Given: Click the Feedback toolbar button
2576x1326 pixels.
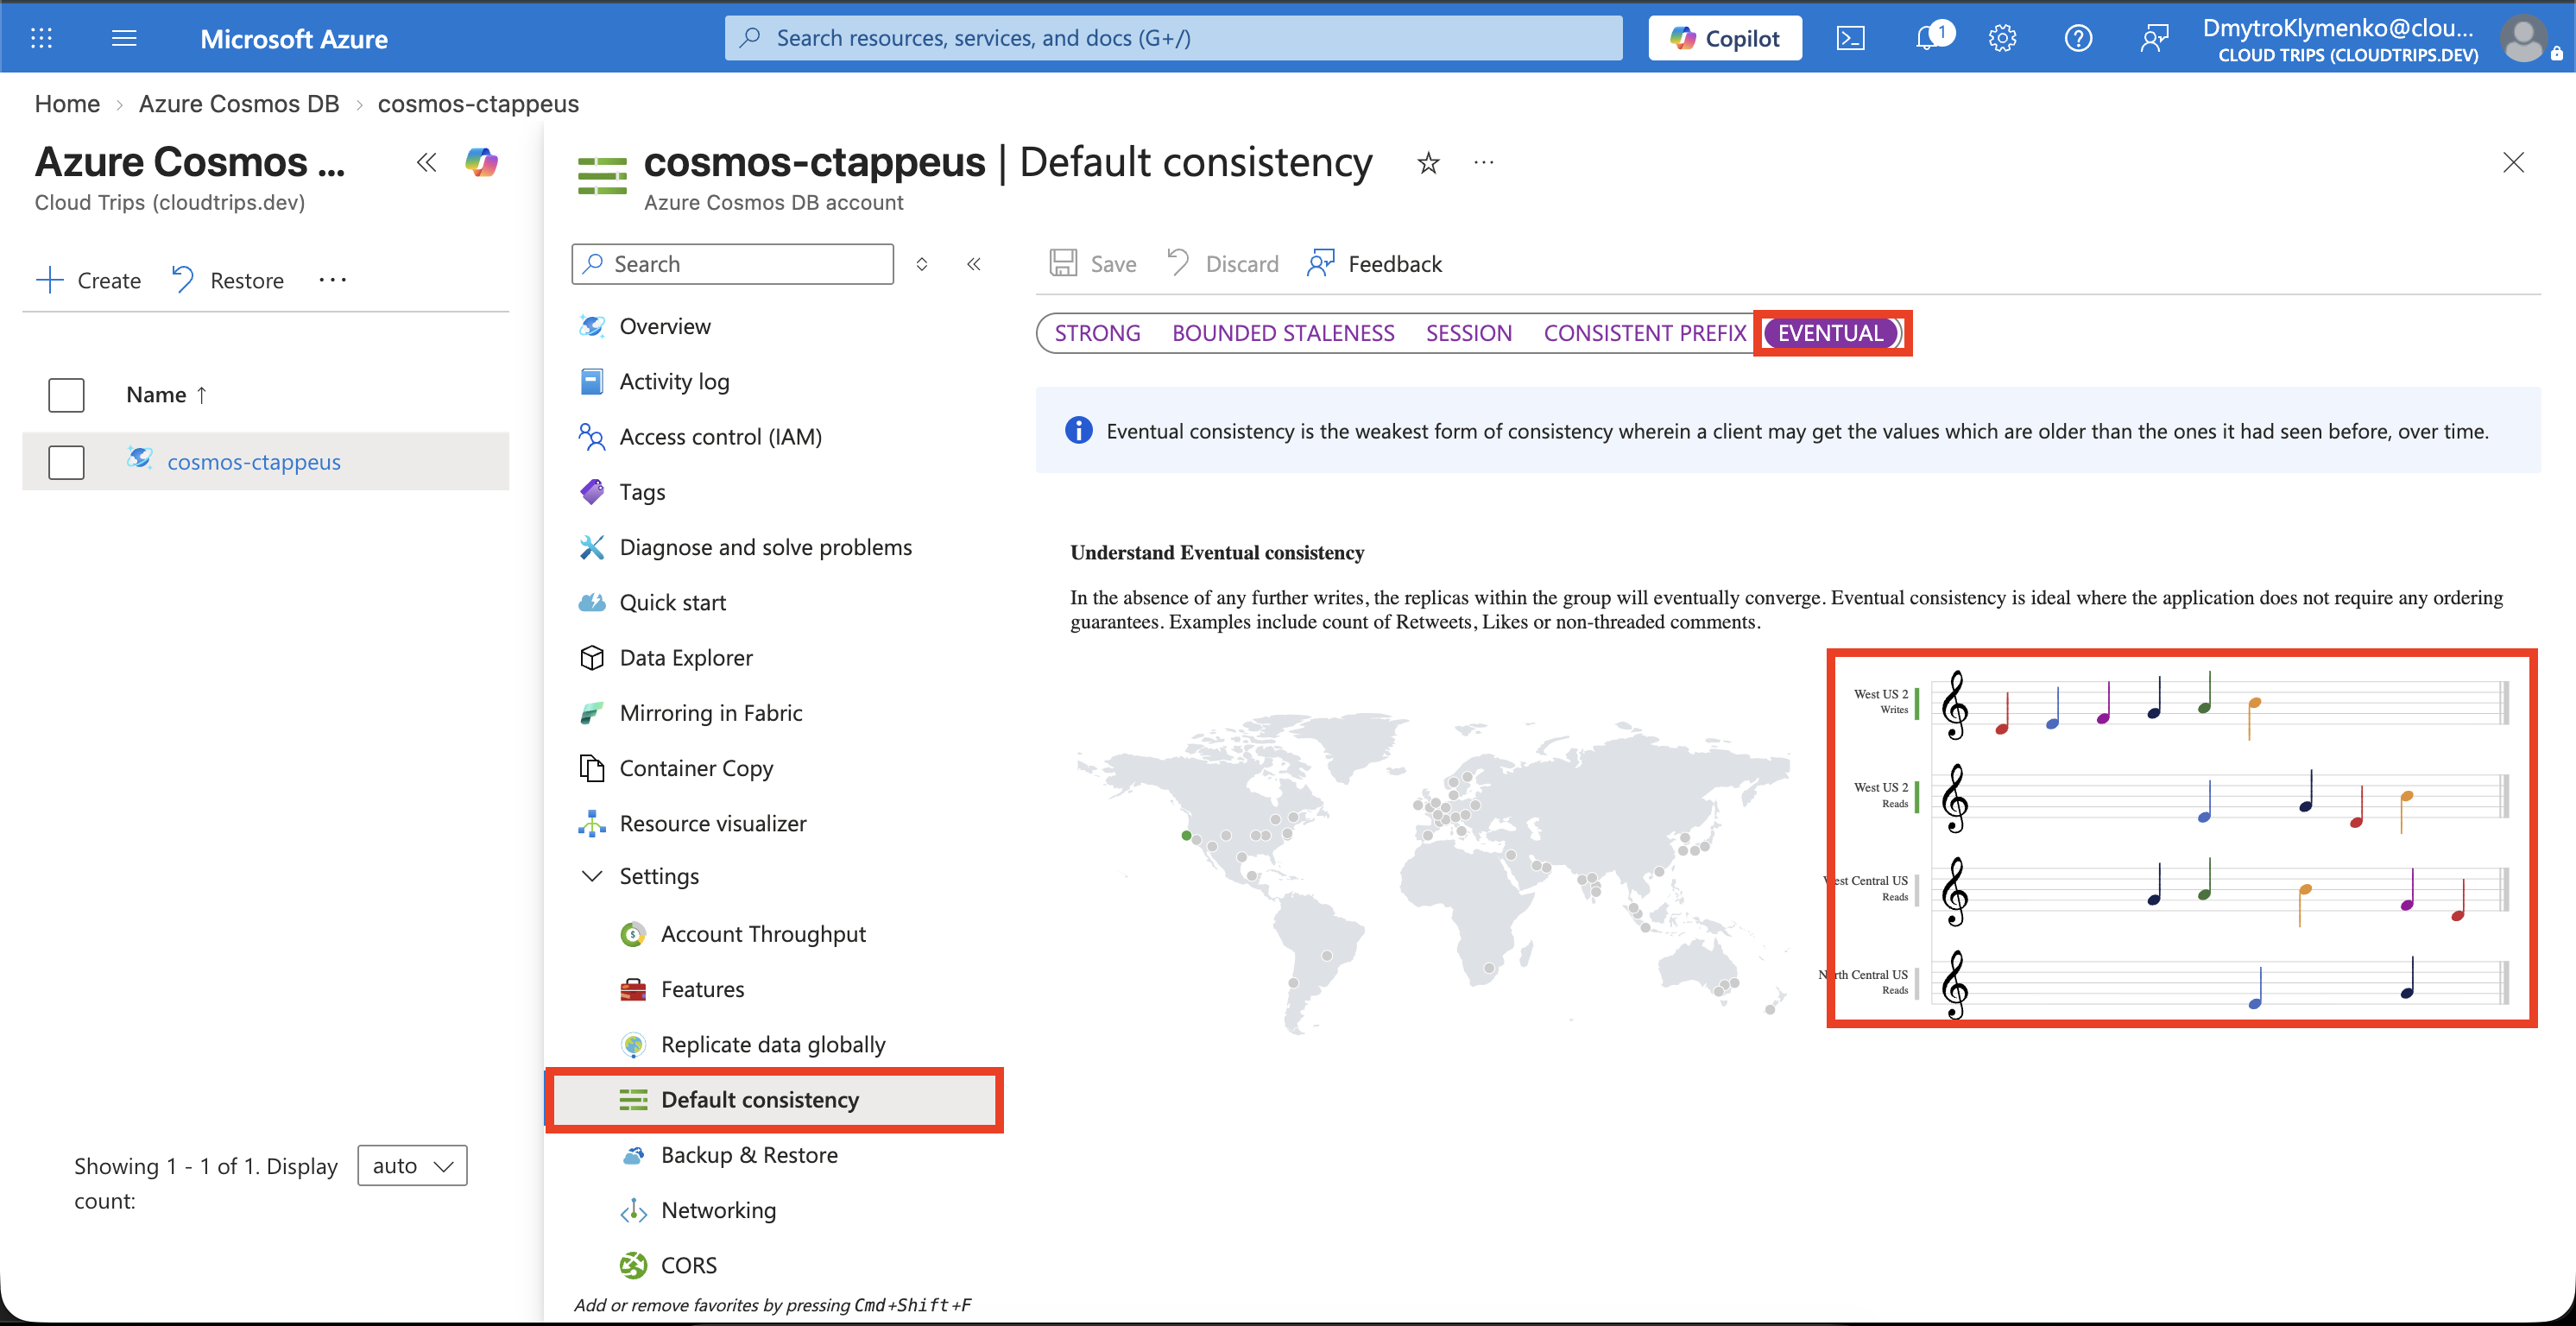Looking at the screenshot, I should pos(1374,263).
